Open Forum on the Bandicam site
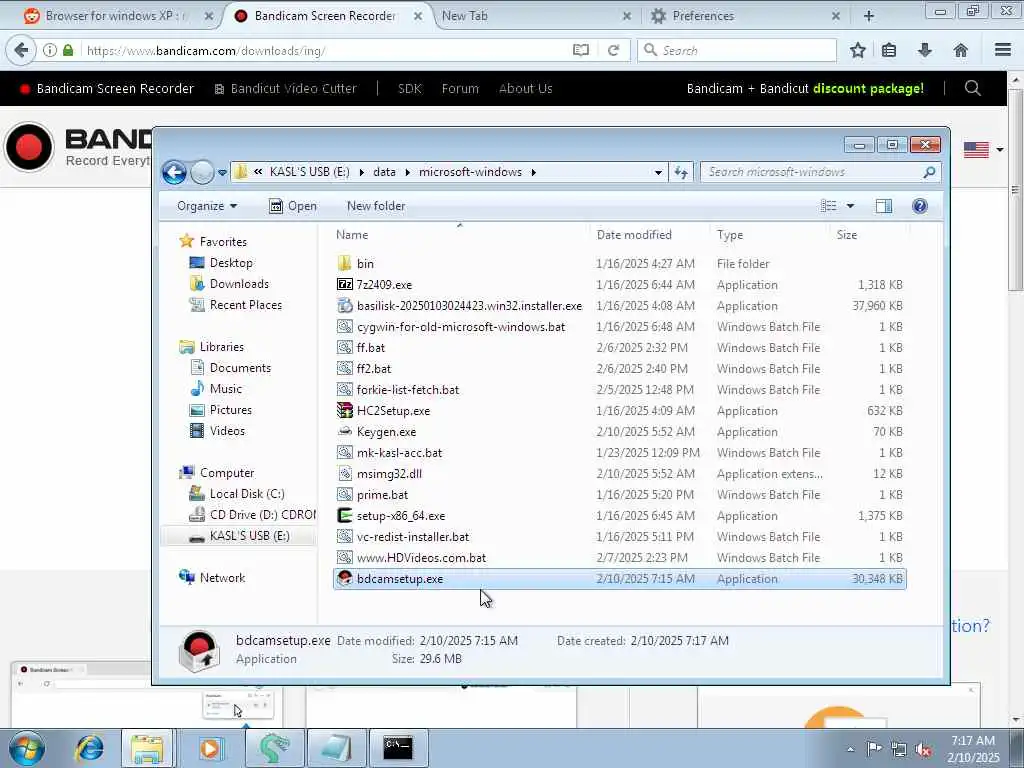The width and height of the screenshot is (1024, 768). (x=460, y=89)
